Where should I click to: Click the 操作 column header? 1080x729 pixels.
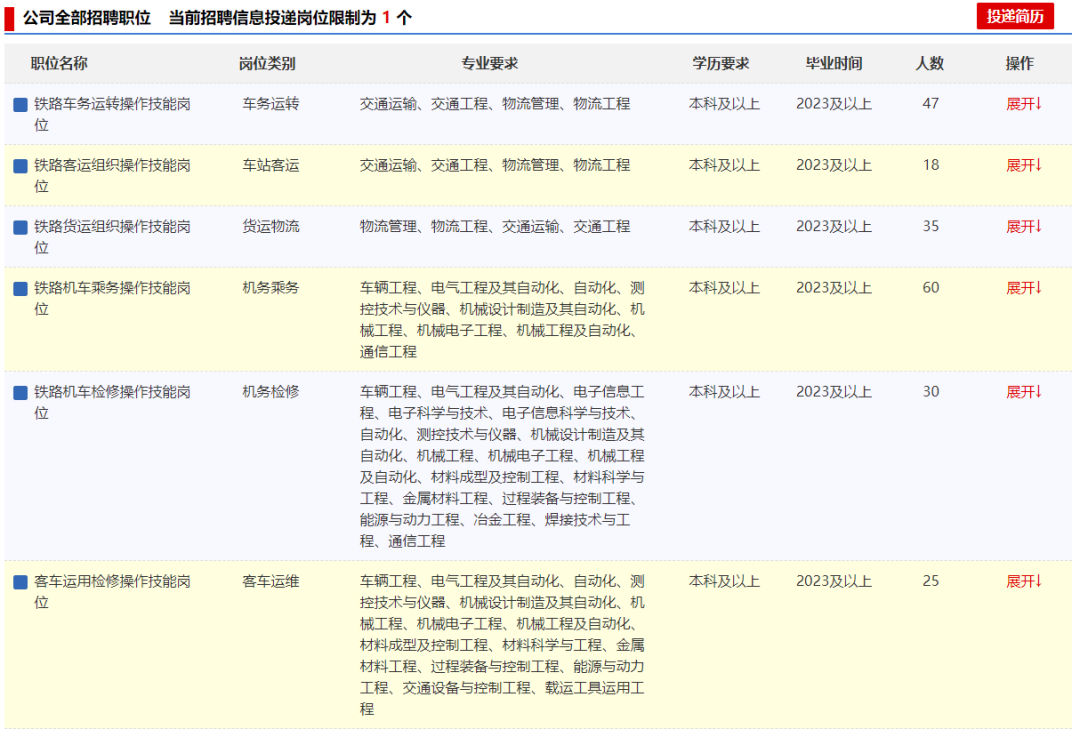[1019, 63]
